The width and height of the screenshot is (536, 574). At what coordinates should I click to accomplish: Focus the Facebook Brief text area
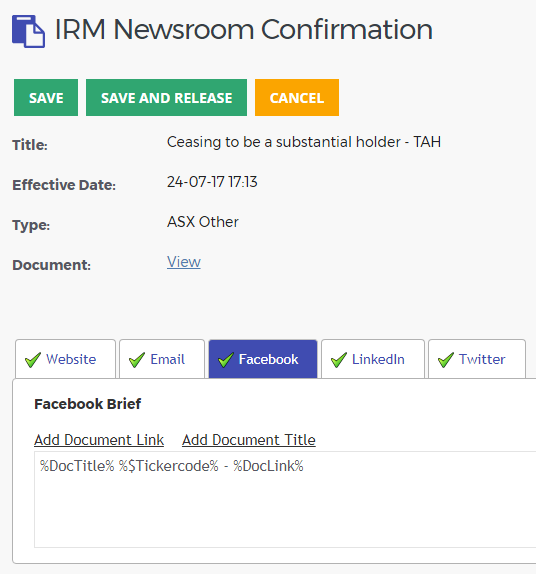click(285, 500)
